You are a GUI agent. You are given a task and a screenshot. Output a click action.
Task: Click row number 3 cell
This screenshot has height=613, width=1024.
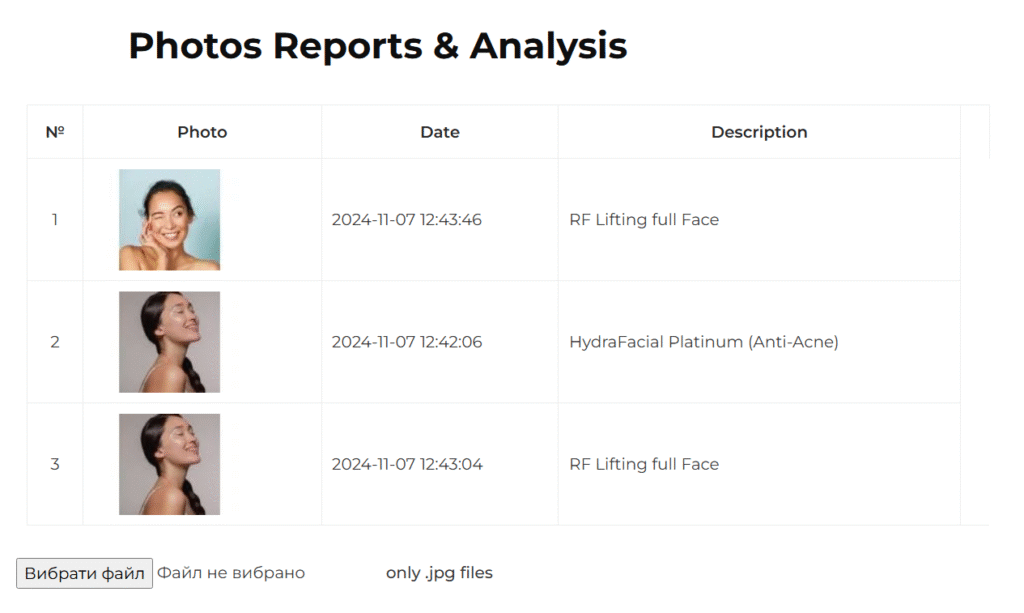click(55, 464)
